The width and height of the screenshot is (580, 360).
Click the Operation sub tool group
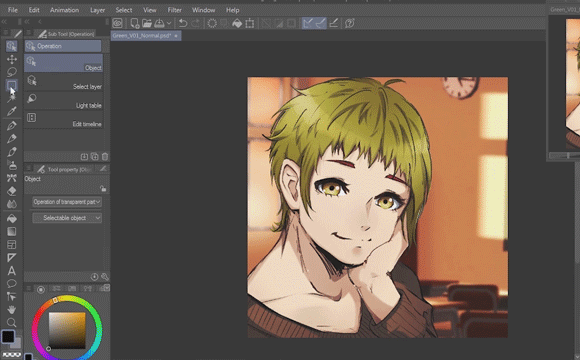point(63,46)
